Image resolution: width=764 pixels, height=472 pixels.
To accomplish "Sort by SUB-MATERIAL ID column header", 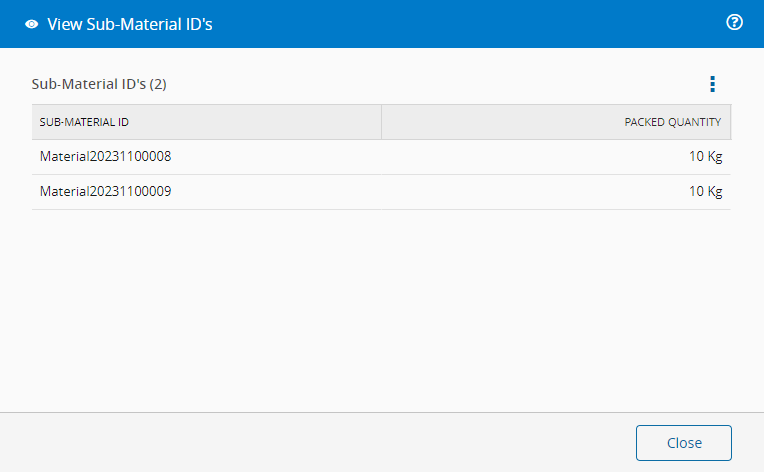I will [x=84, y=122].
